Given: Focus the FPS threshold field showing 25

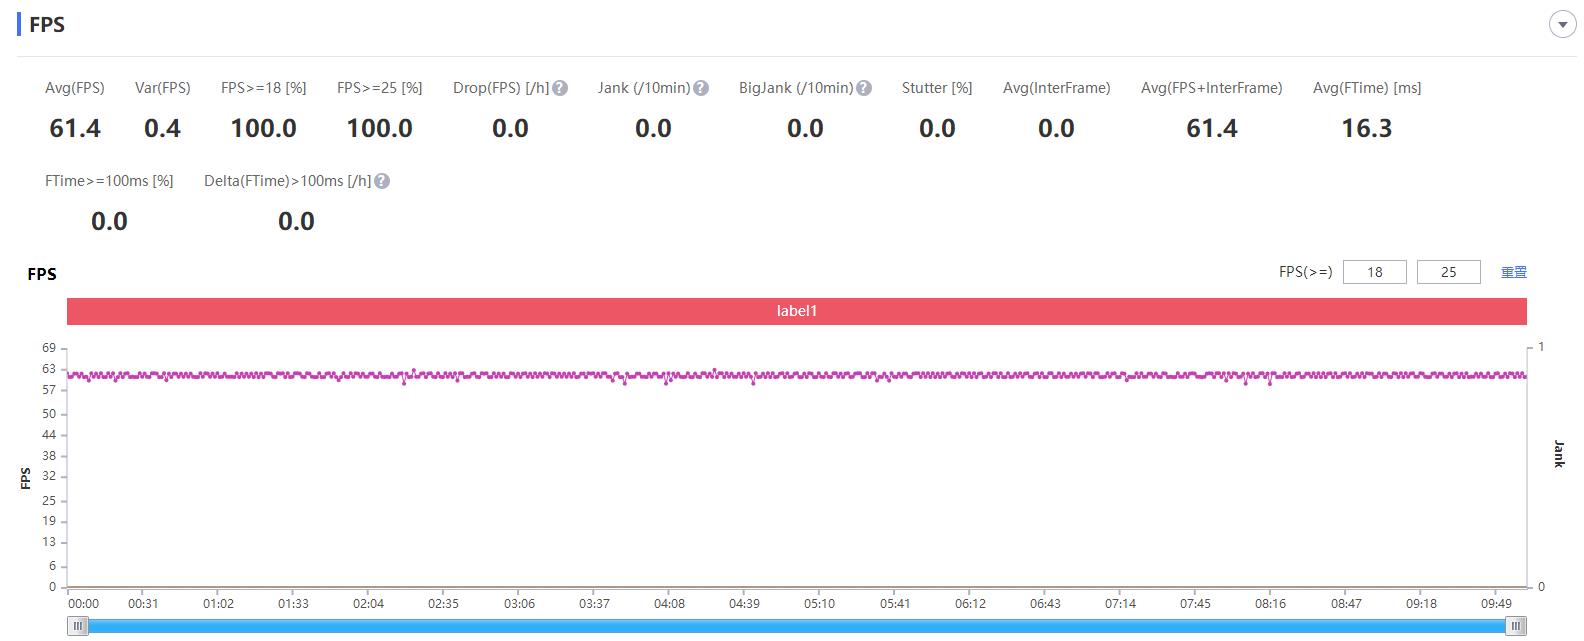Looking at the screenshot, I should (1448, 272).
